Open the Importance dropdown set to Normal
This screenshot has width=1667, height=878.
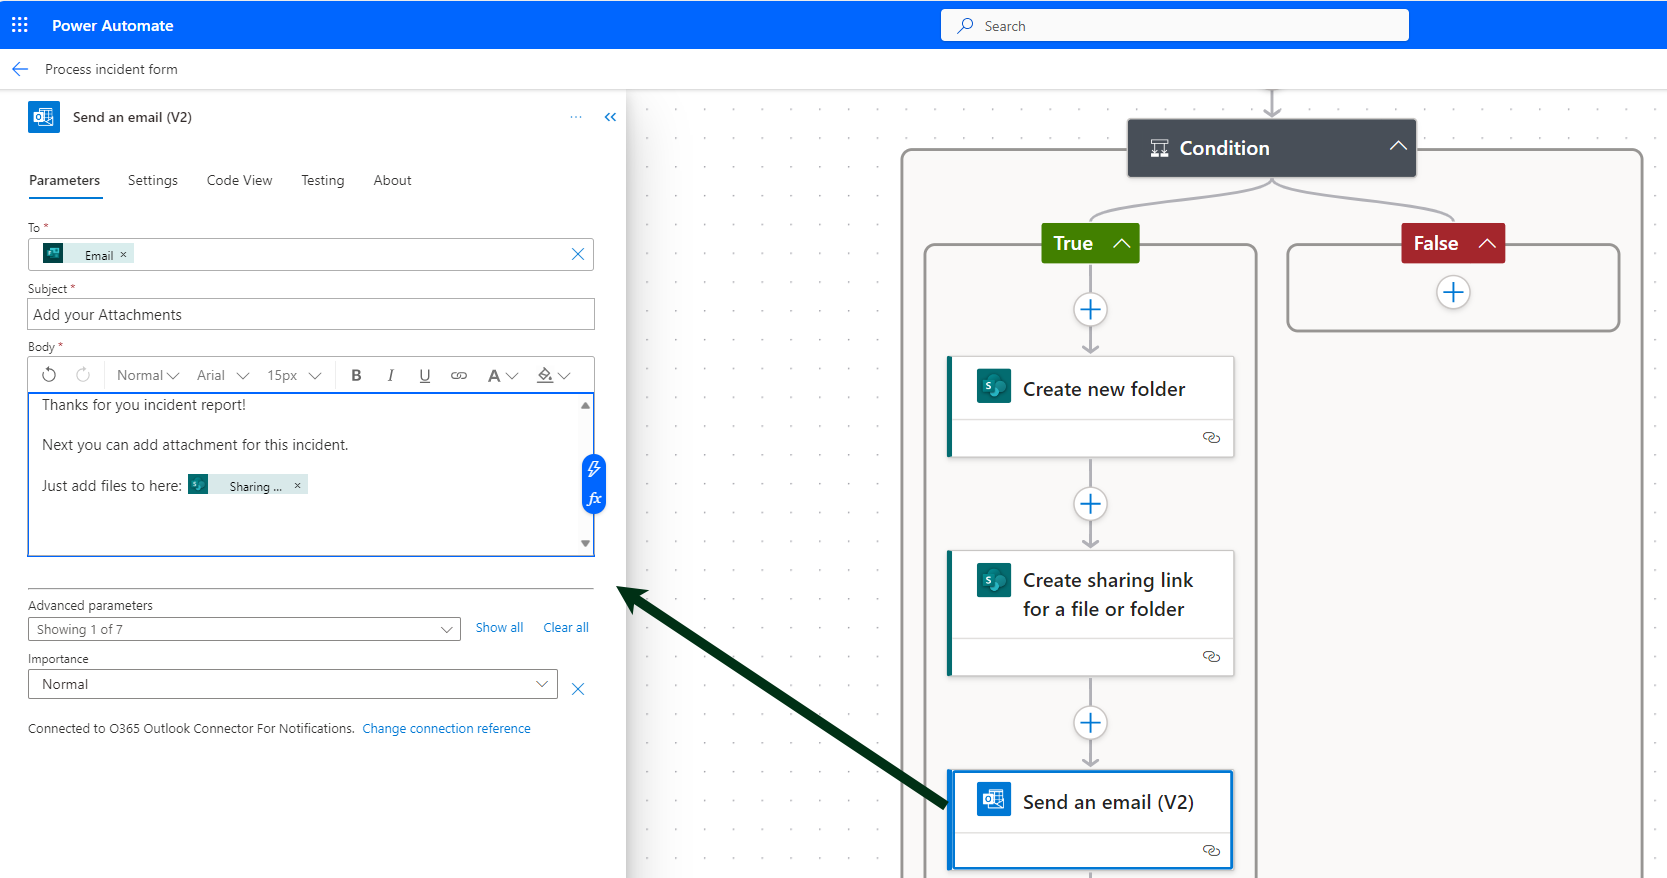tap(292, 684)
